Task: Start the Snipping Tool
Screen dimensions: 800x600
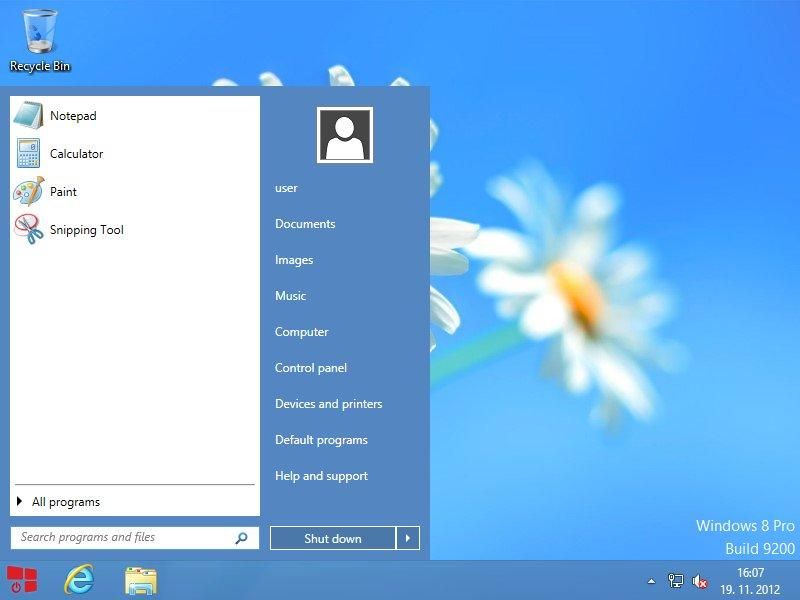Action: (x=85, y=230)
